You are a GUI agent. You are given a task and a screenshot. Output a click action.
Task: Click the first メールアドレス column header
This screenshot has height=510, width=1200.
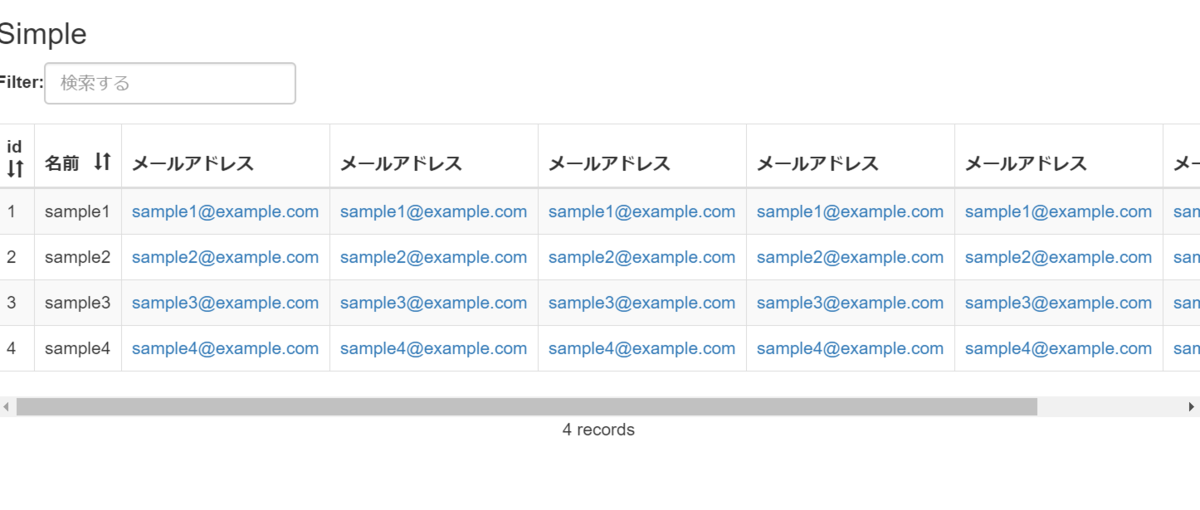[193, 164]
